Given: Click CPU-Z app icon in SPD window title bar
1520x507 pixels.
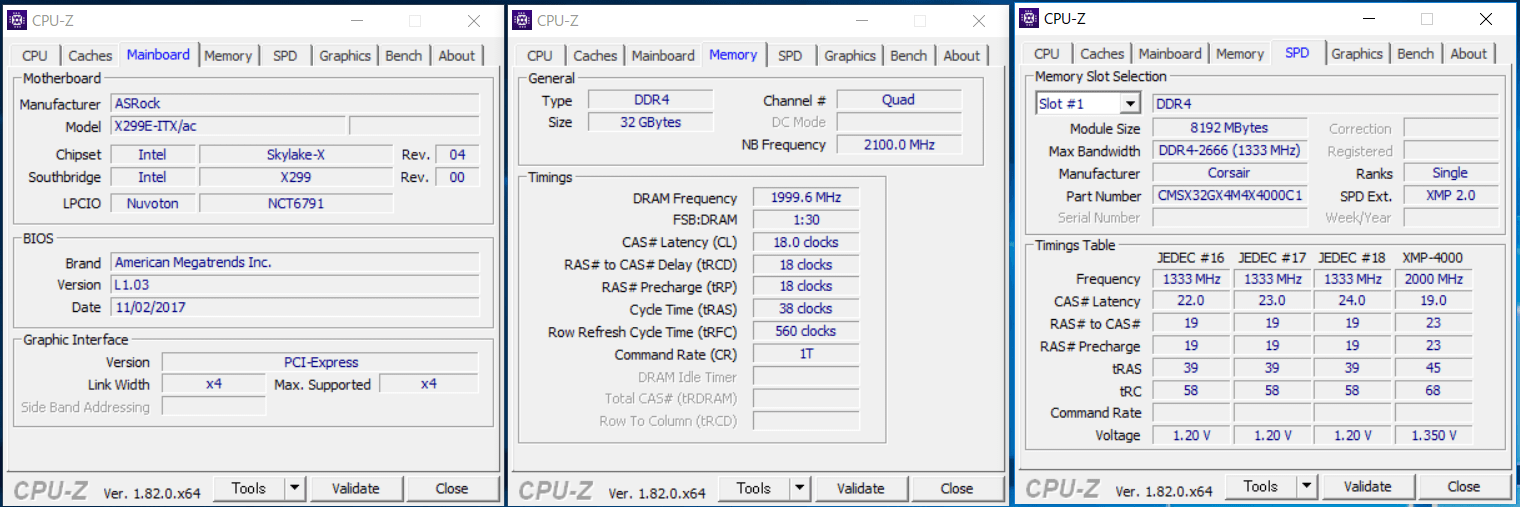Looking at the screenshot, I should tap(1029, 18).
